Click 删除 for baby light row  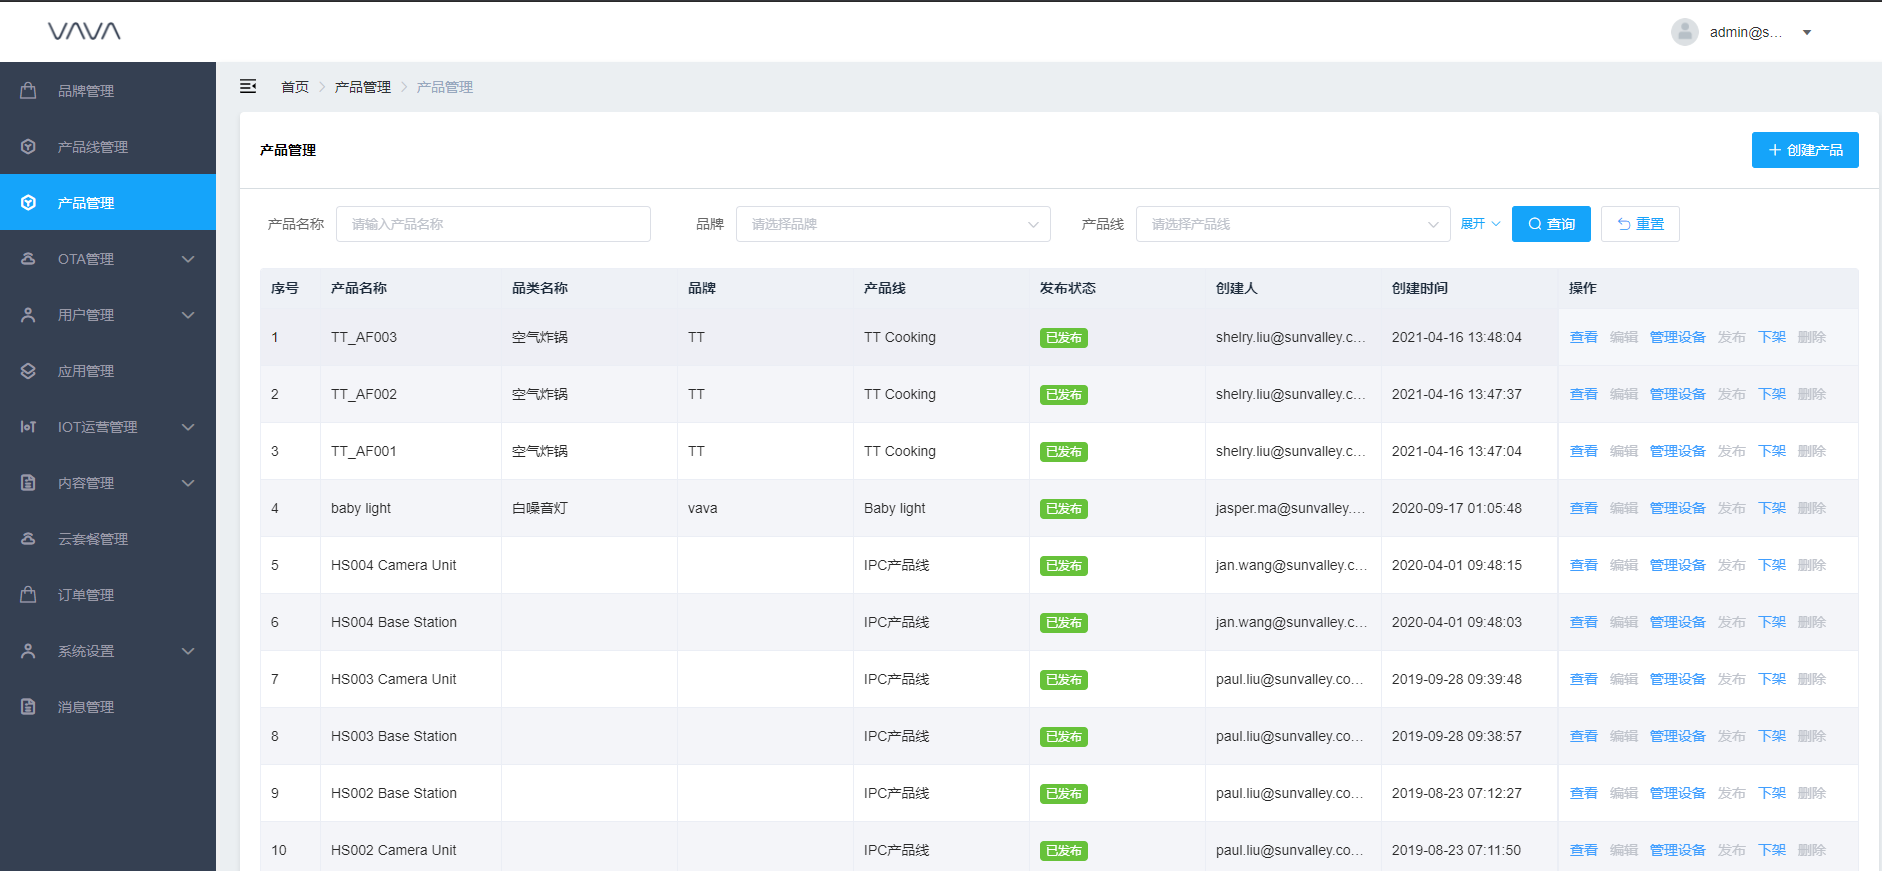(x=1812, y=508)
